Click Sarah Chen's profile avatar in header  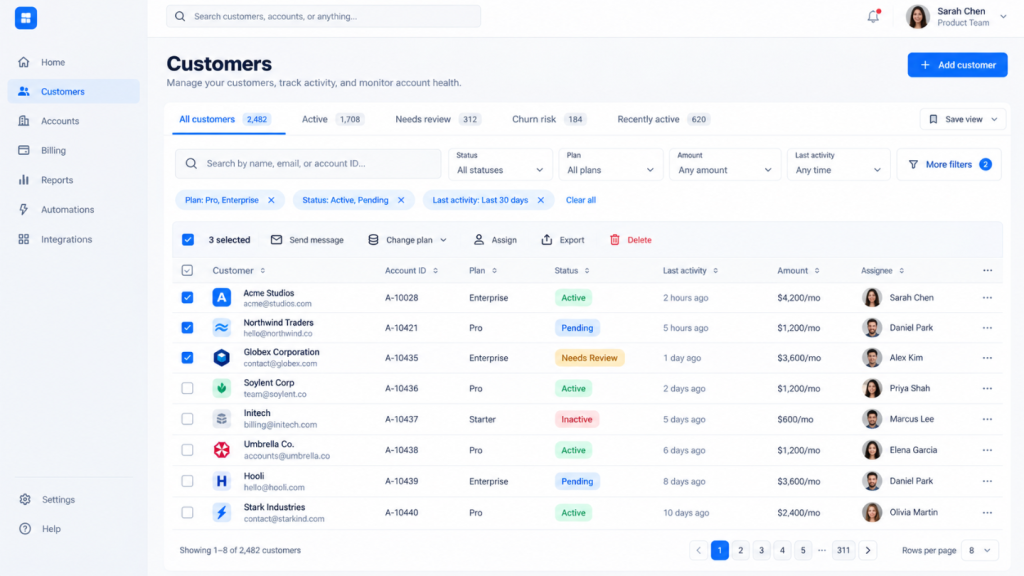pos(918,16)
